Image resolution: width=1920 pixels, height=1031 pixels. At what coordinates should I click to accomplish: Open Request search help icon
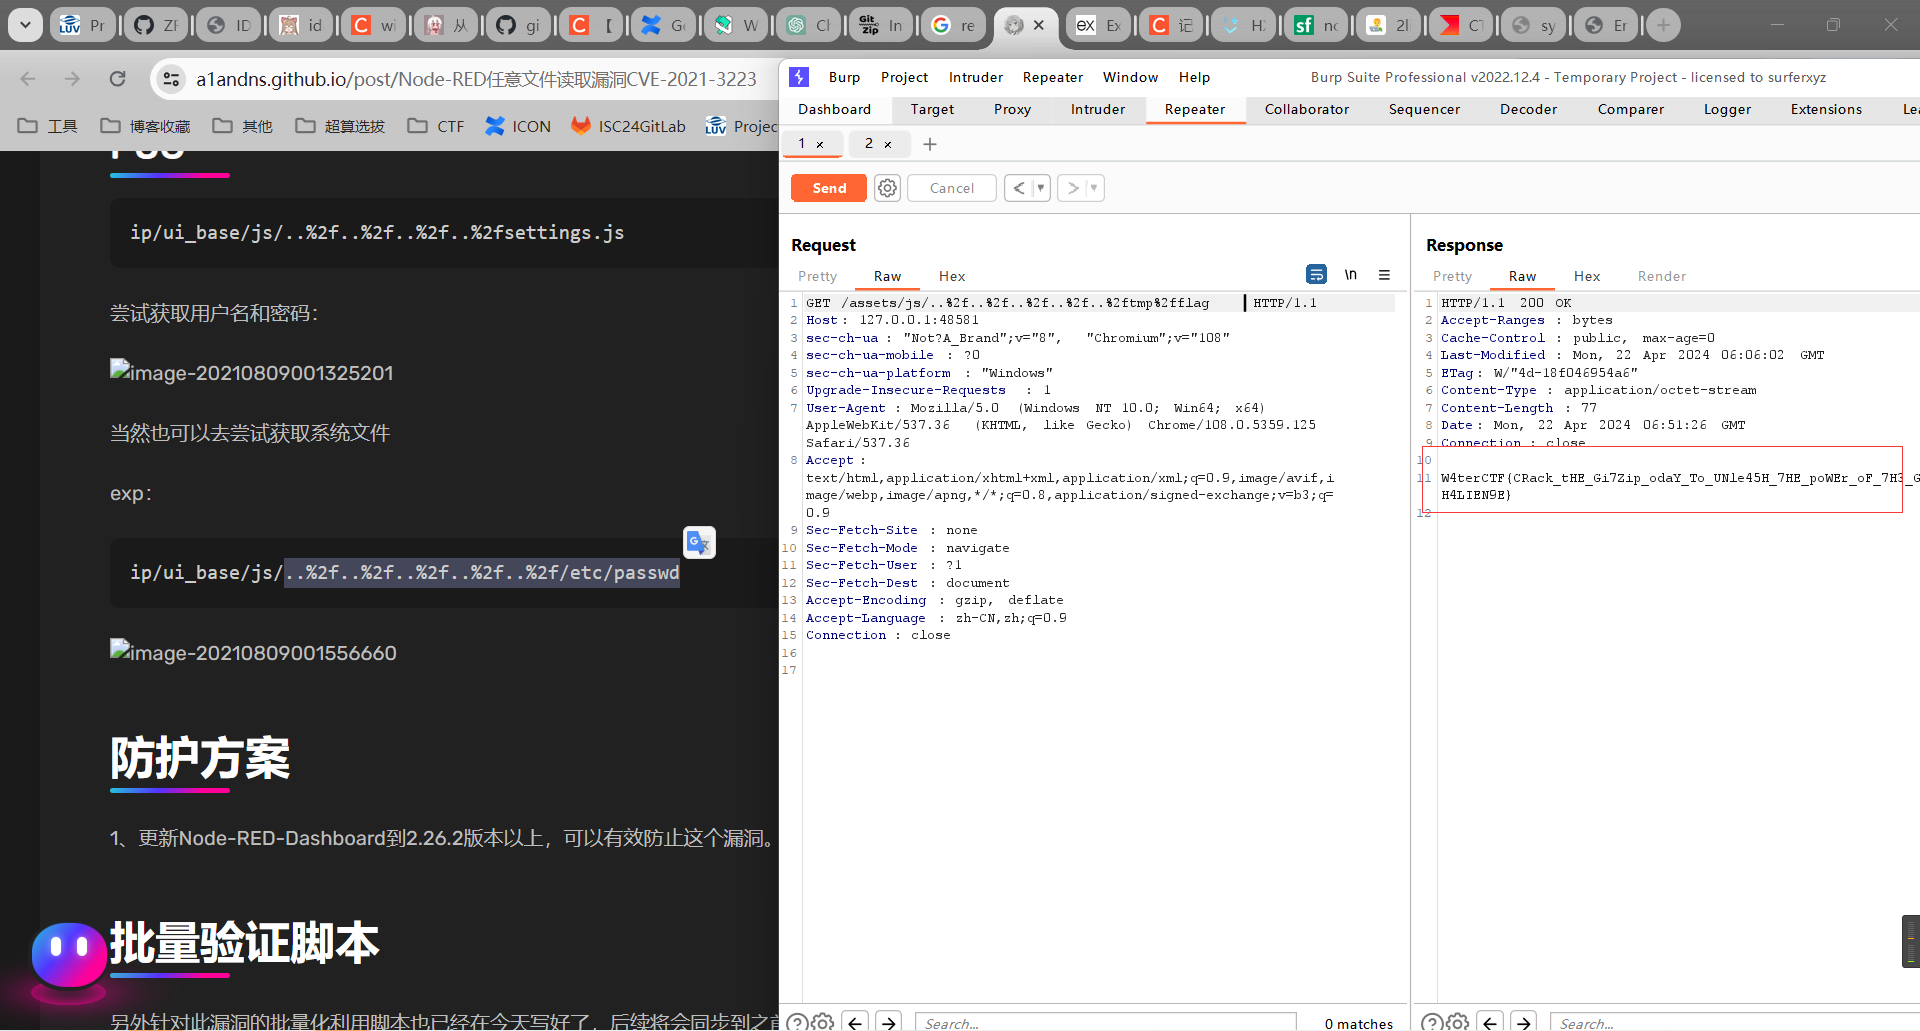797,1022
